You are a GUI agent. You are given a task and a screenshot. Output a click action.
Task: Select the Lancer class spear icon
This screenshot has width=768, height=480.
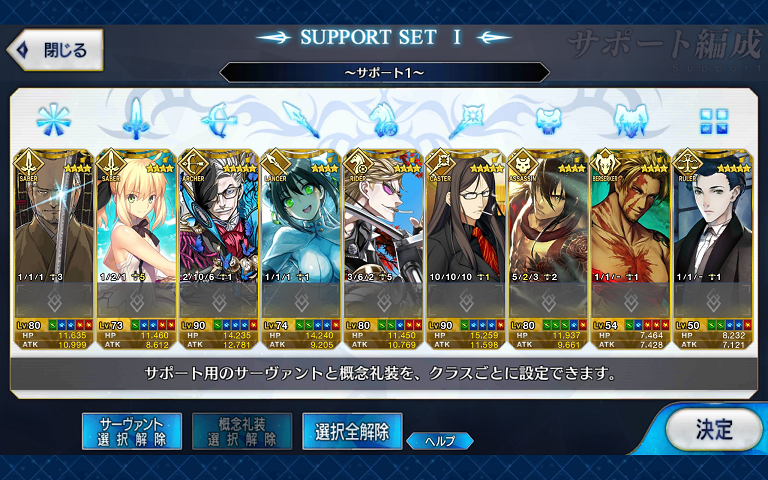[x=301, y=120]
